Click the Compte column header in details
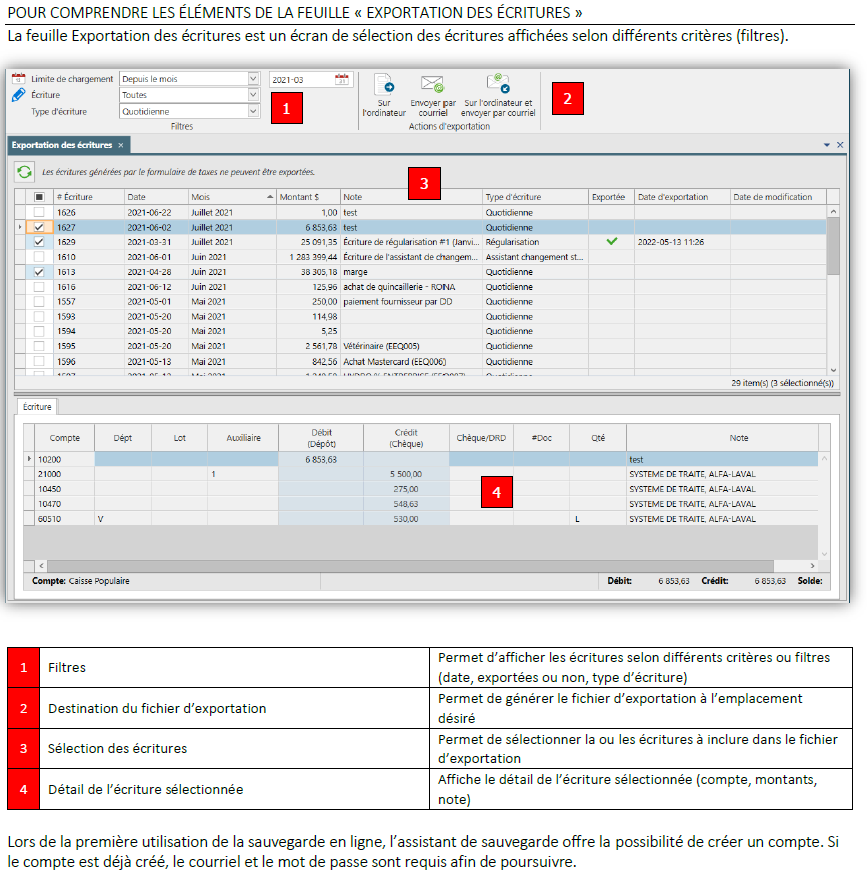The width and height of the screenshot is (867, 875). (x=65, y=438)
